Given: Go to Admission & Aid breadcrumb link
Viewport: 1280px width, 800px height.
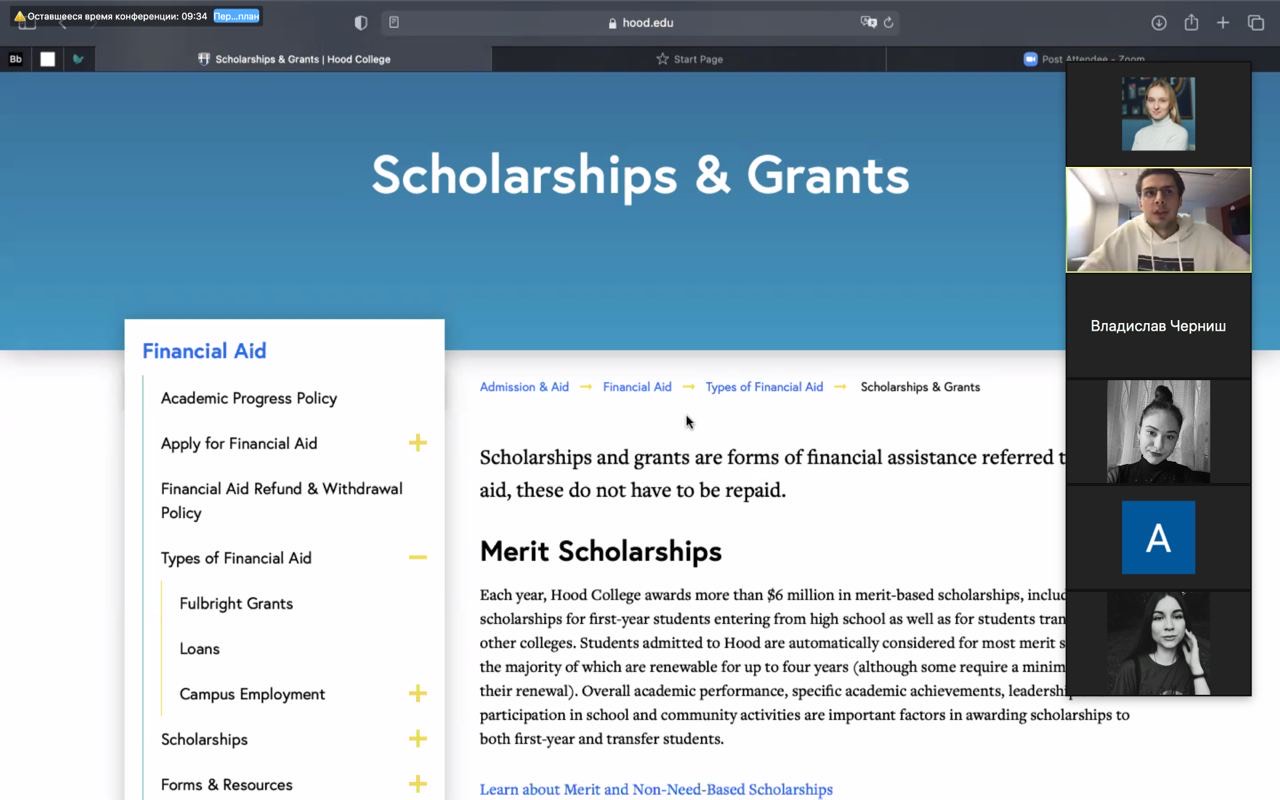Looking at the screenshot, I should click(x=524, y=387).
